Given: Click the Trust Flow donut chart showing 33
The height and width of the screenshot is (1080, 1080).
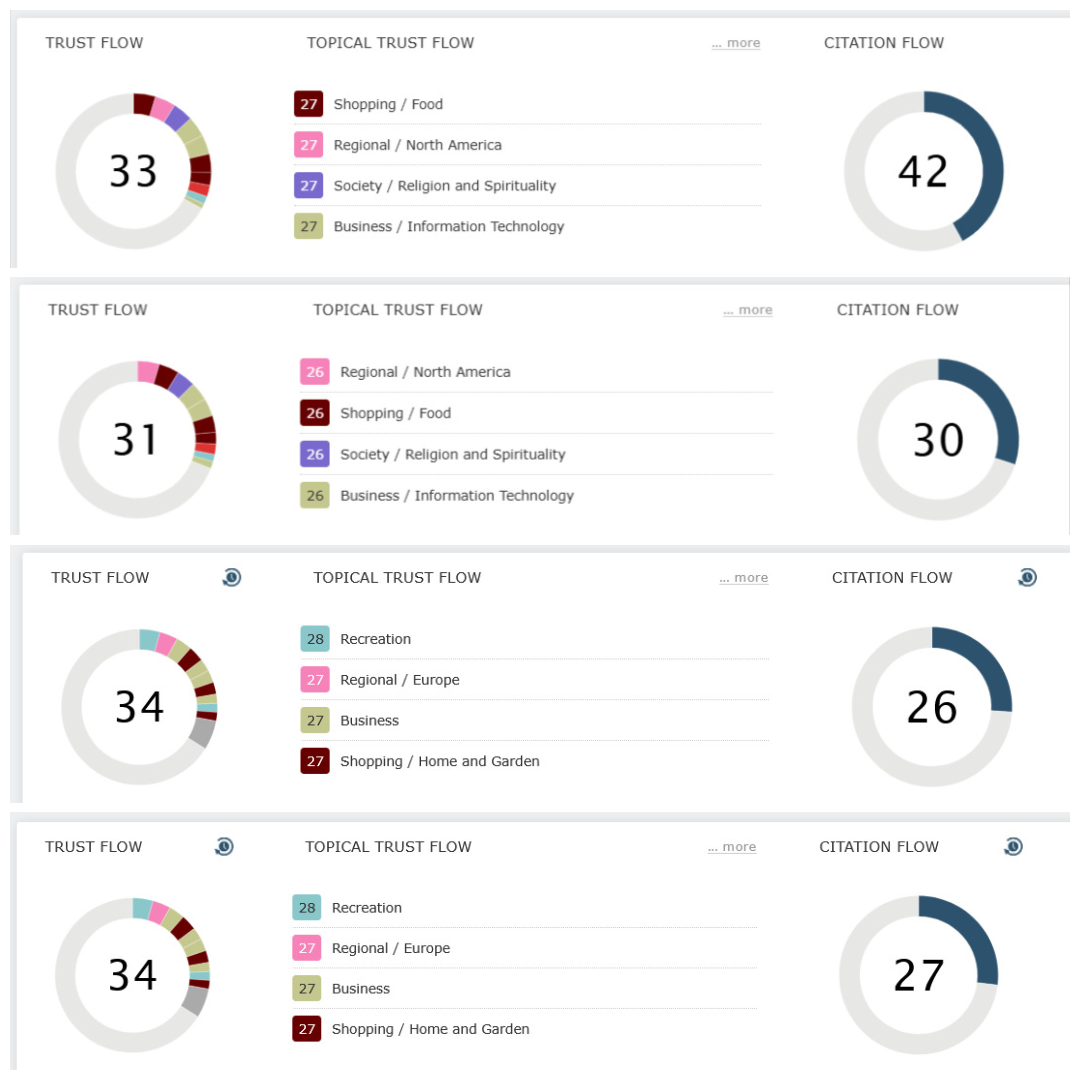Looking at the screenshot, I should click(133, 171).
